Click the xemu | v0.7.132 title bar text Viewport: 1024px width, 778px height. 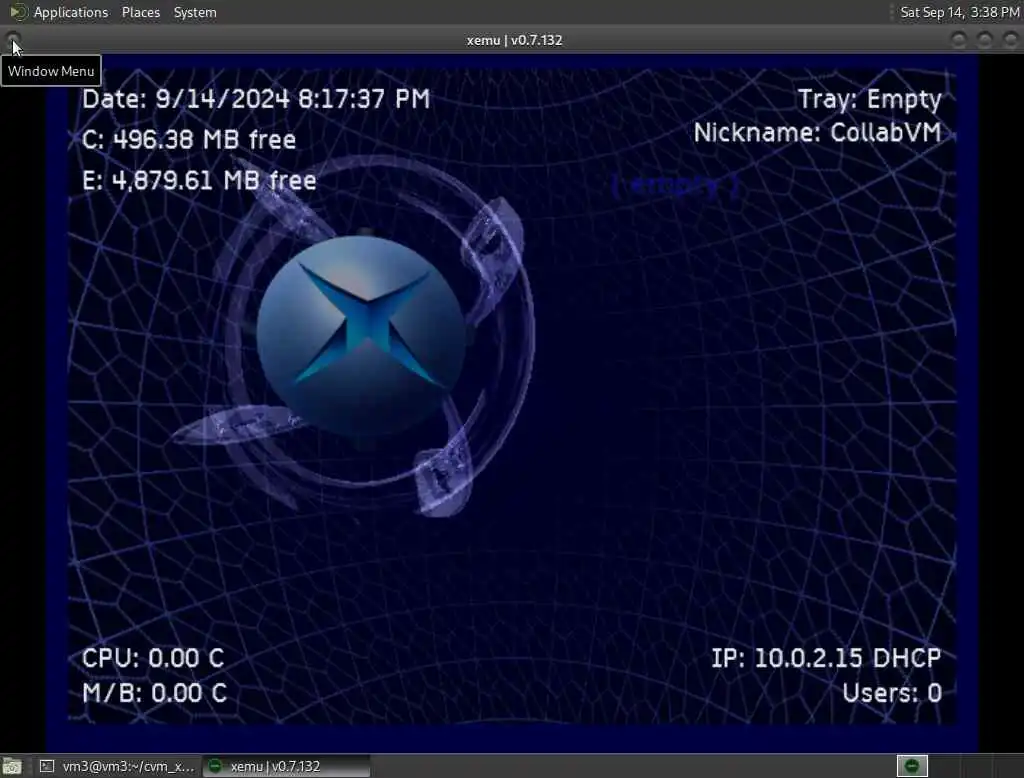(514, 40)
